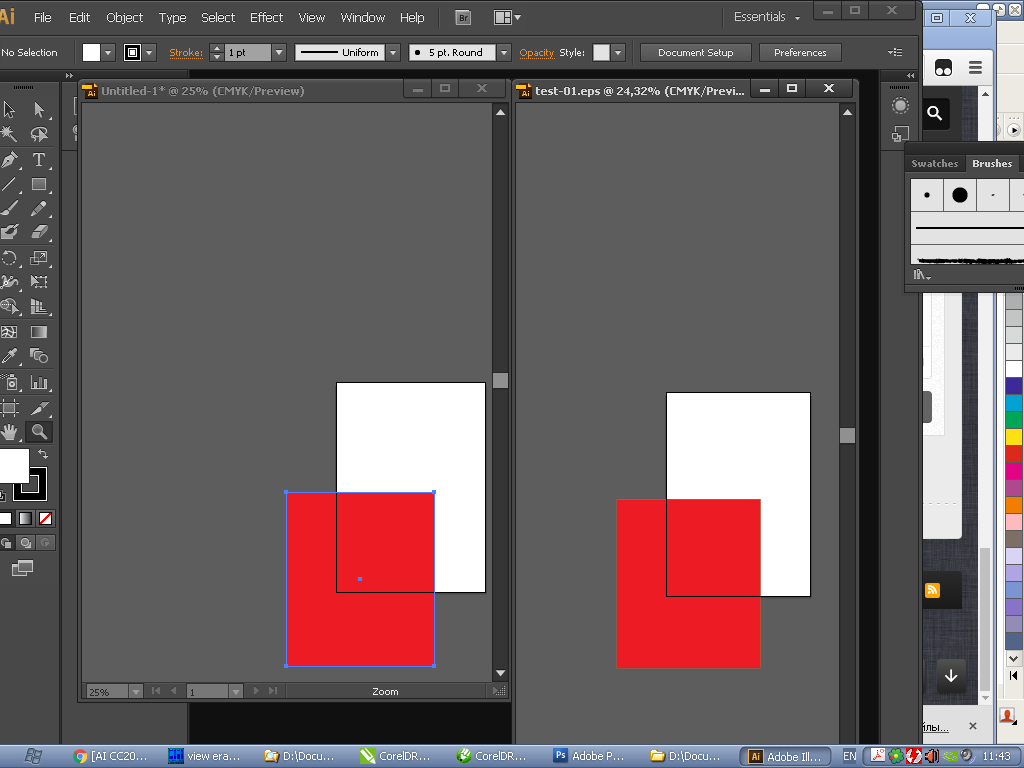Select the Magic Wand tool
1024x768 pixels.
[x=10, y=134]
